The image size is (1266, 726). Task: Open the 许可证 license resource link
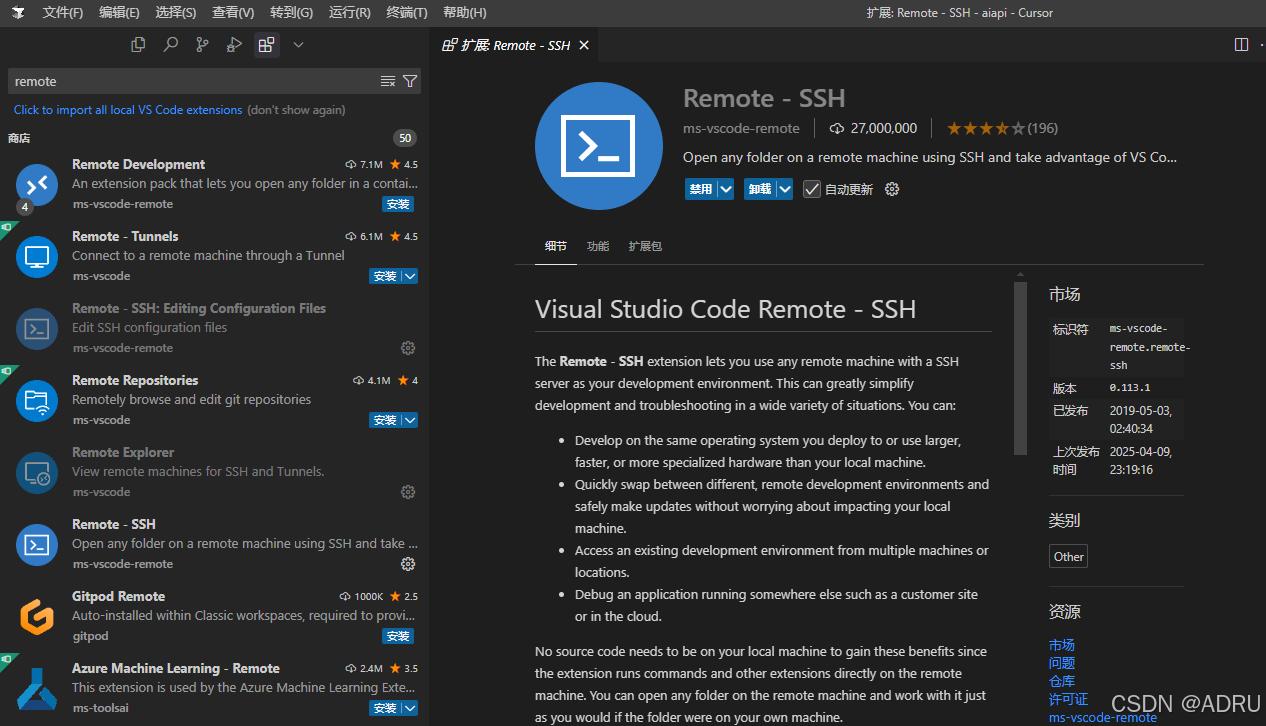[x=1068, y=699]
